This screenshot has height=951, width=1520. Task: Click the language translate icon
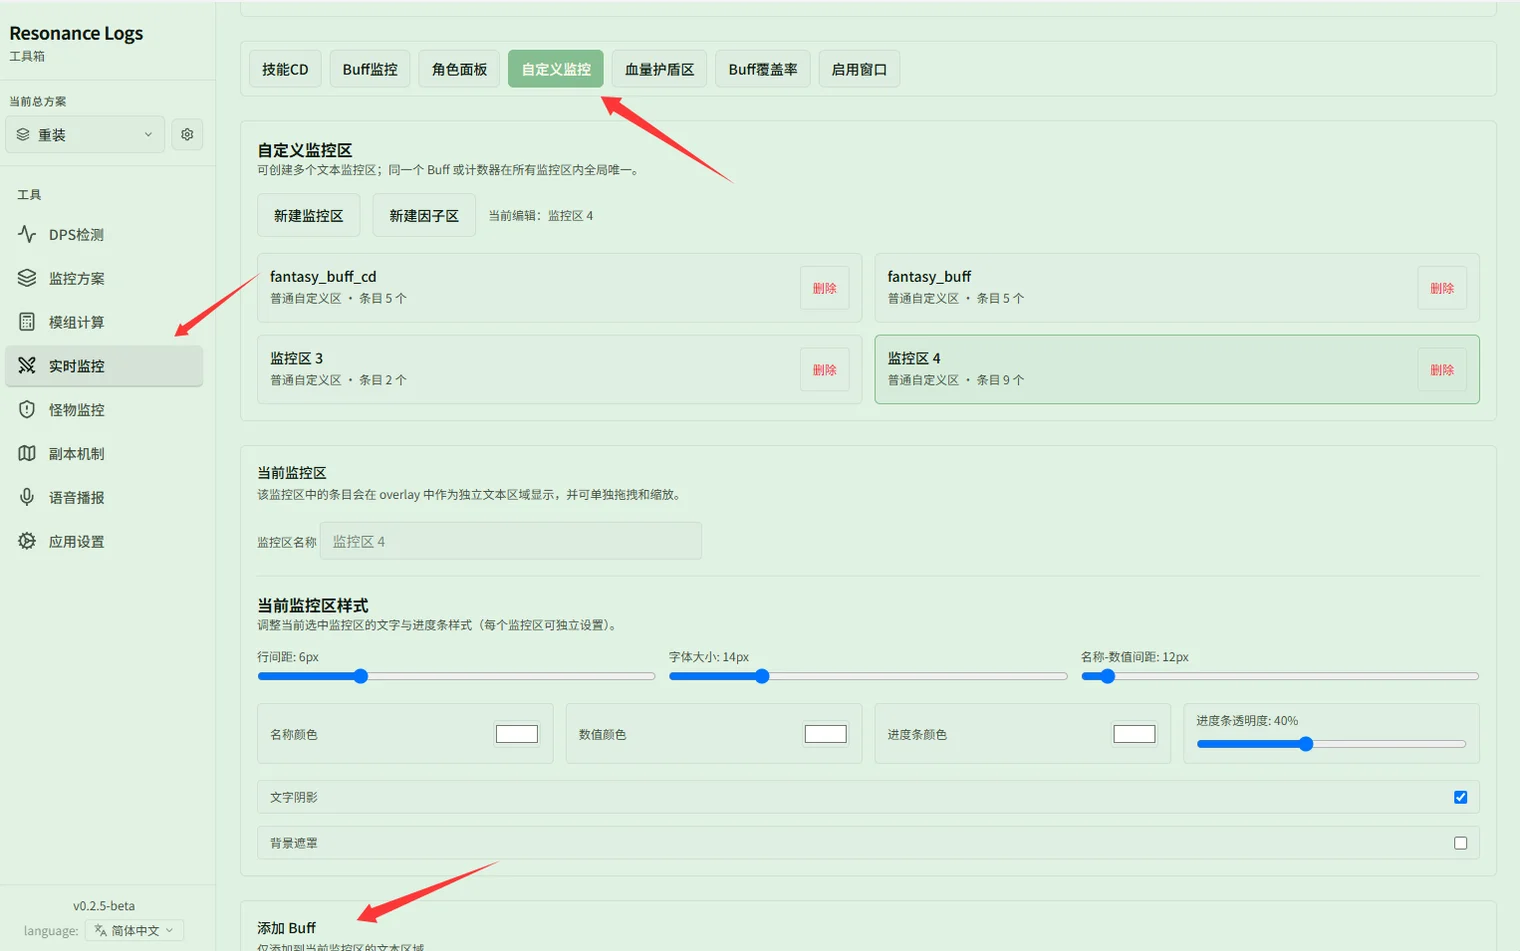pyautogui.click(x=100, y=930)
